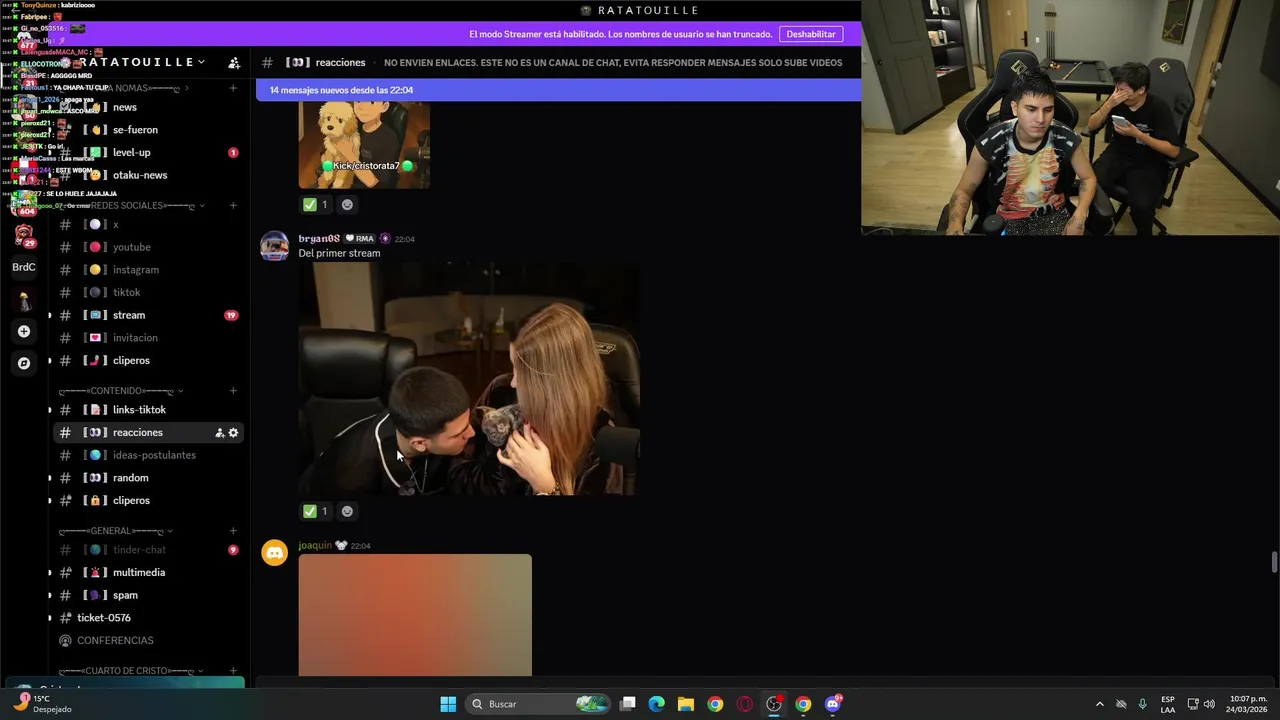Viewport: 1280px width, 720px height.
Task: Open the youtube channel
Action: (147, 247)
